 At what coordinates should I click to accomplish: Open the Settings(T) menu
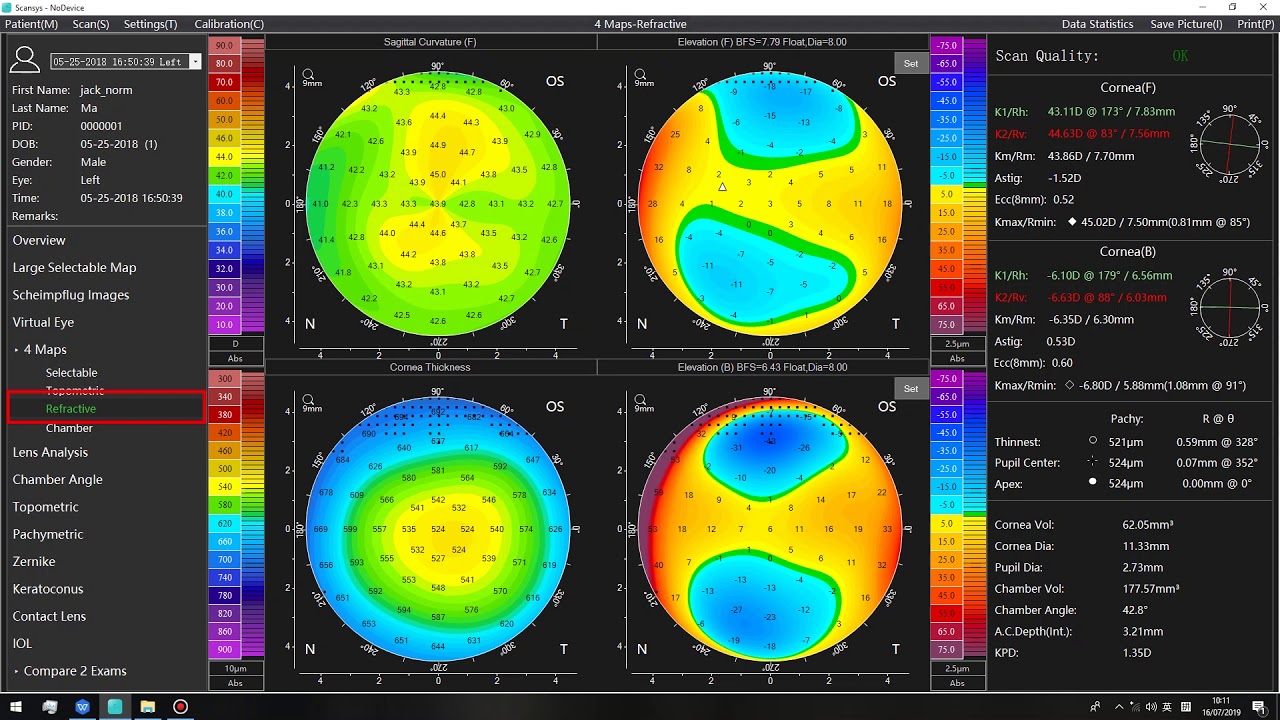tap(151, 24)
